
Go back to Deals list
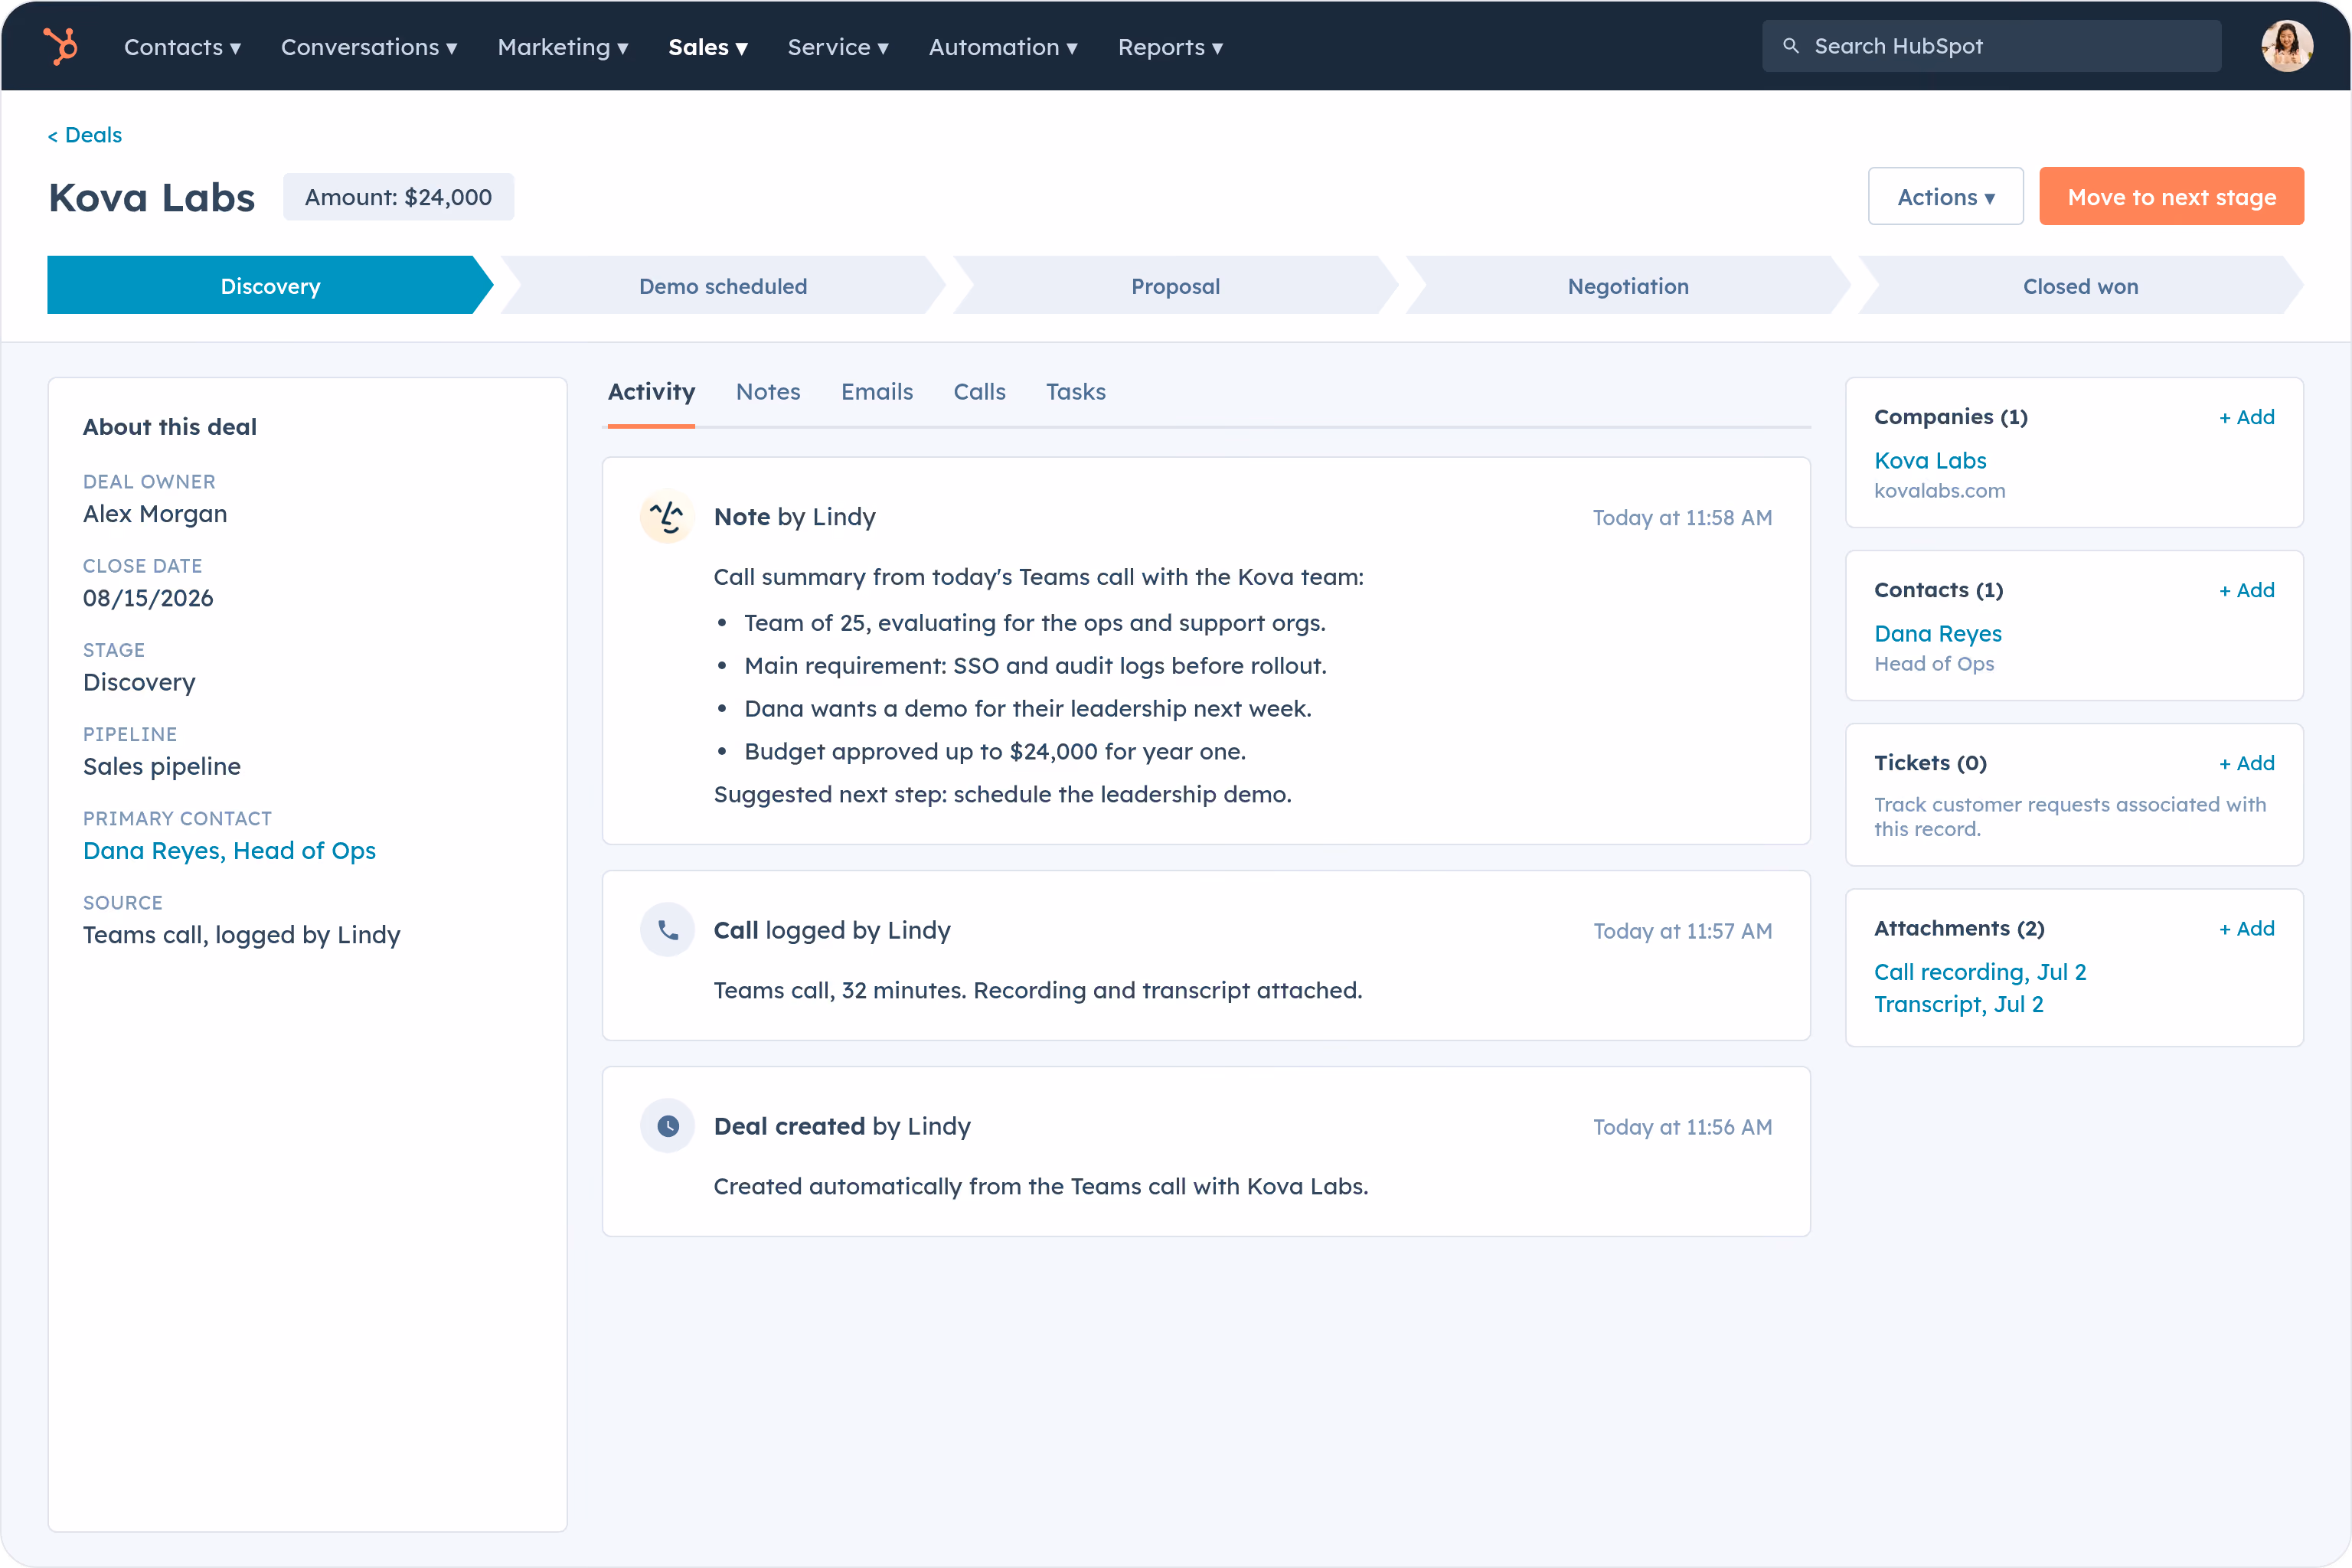[x=85, y=135]
